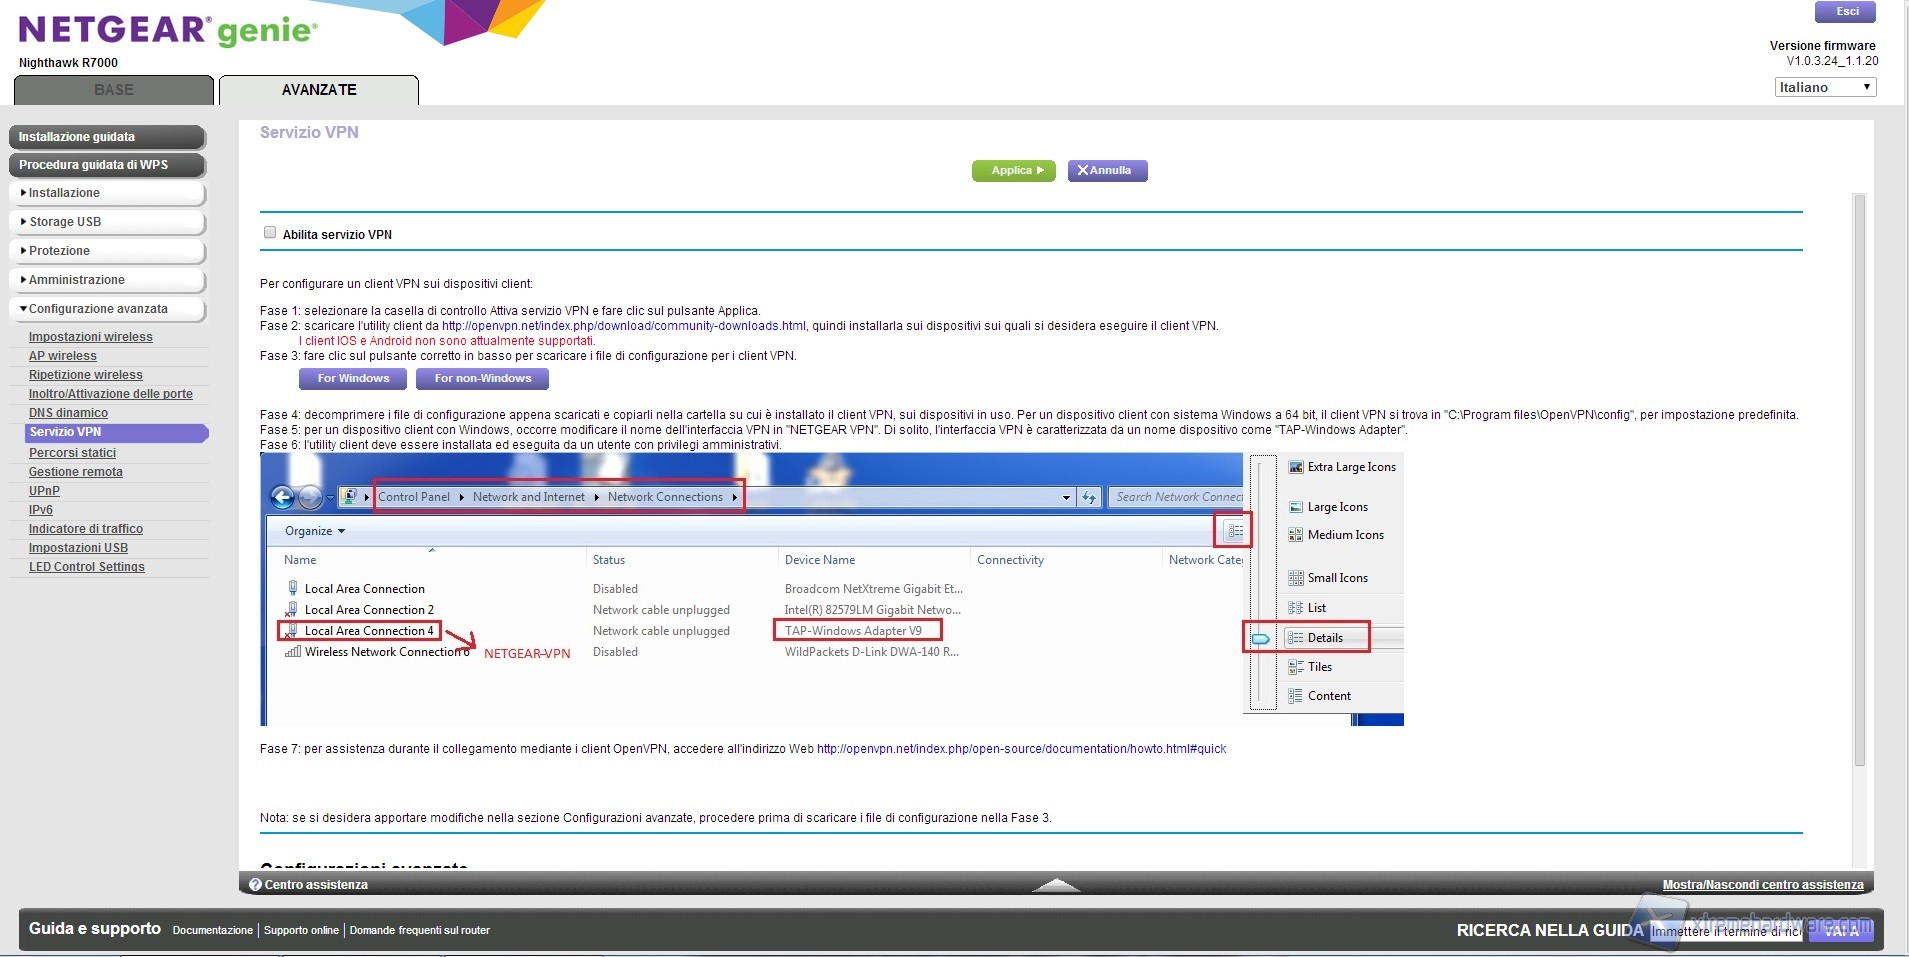The image size is (1909, 957).
Task: Enable the Abilita servizio VPN checkbox
Action: [270, 233]
